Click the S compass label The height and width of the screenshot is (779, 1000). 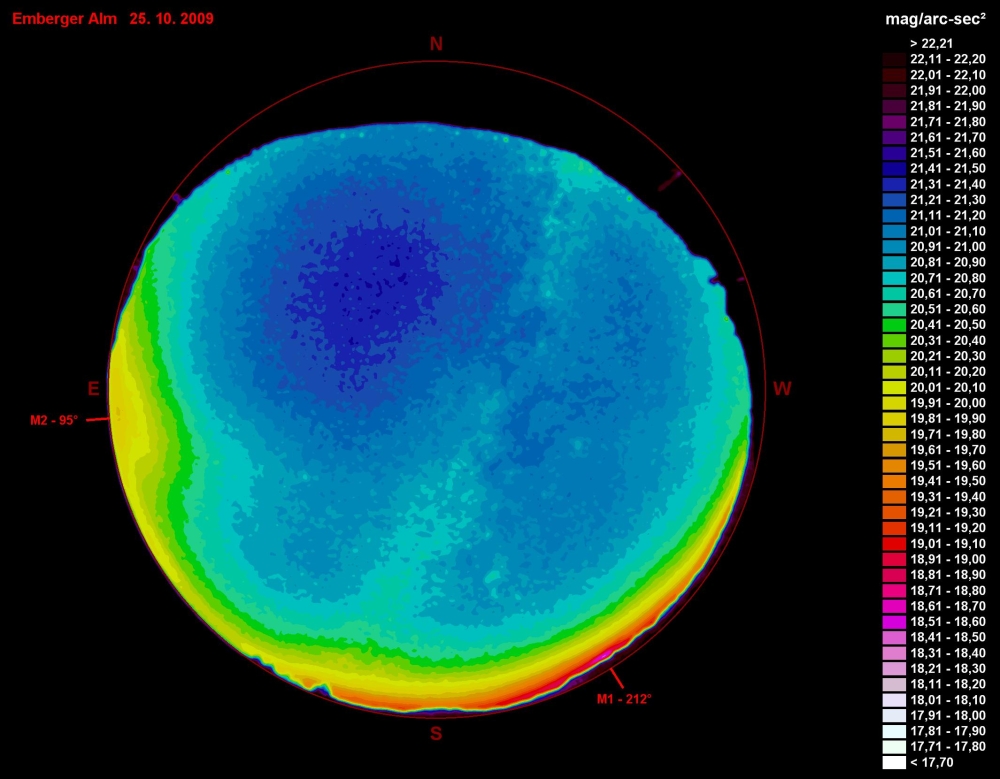pos(436,734)
